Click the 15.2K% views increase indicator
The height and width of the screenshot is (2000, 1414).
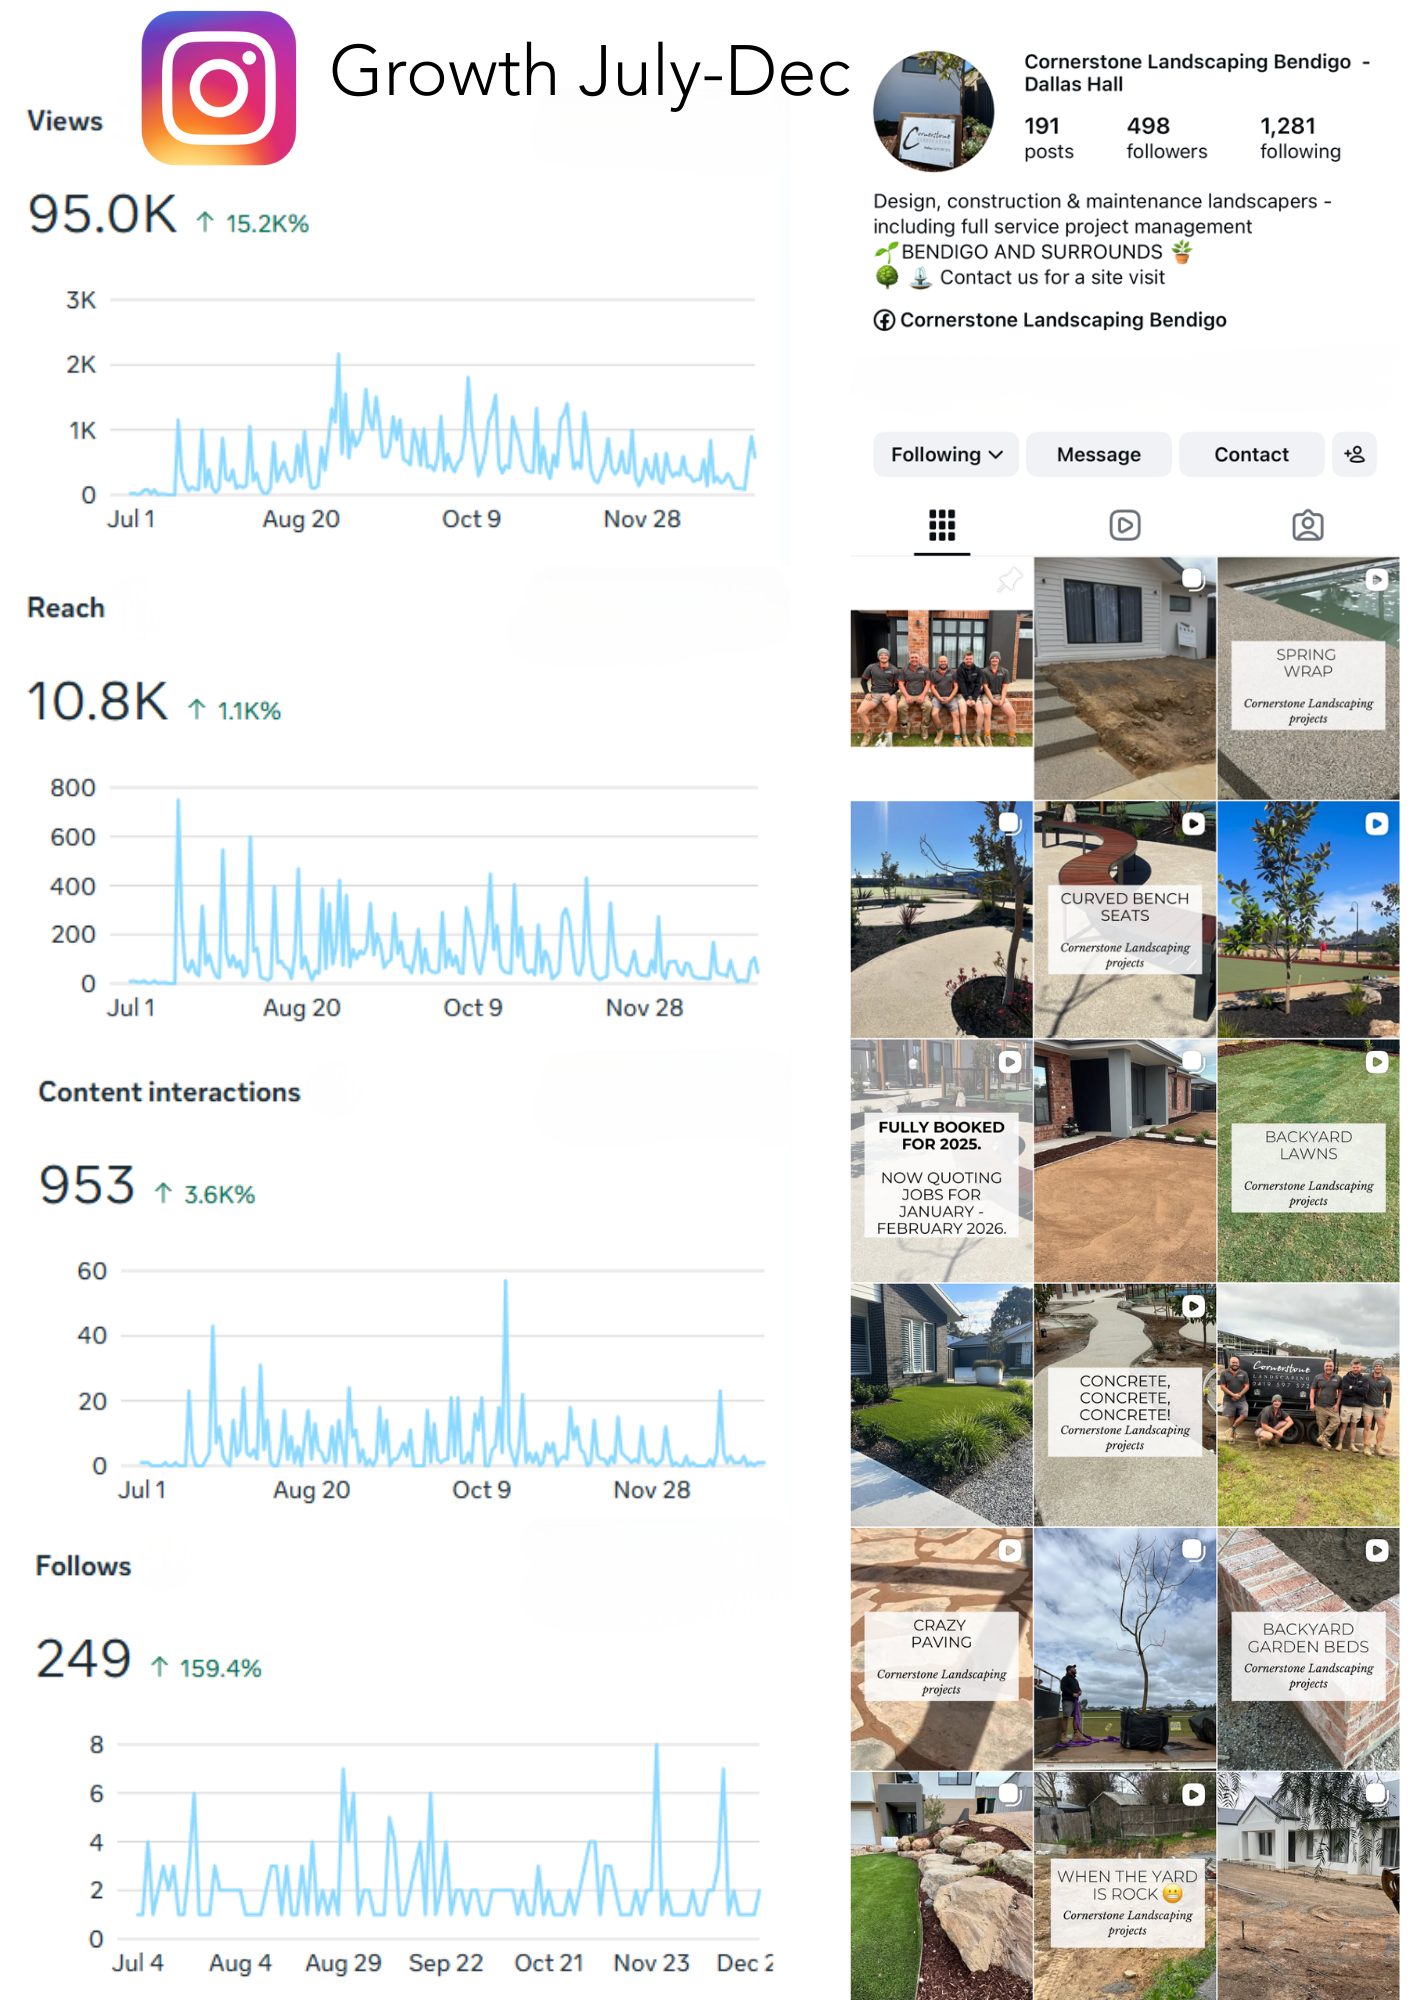pyautogui.click(x=252, y=223)
